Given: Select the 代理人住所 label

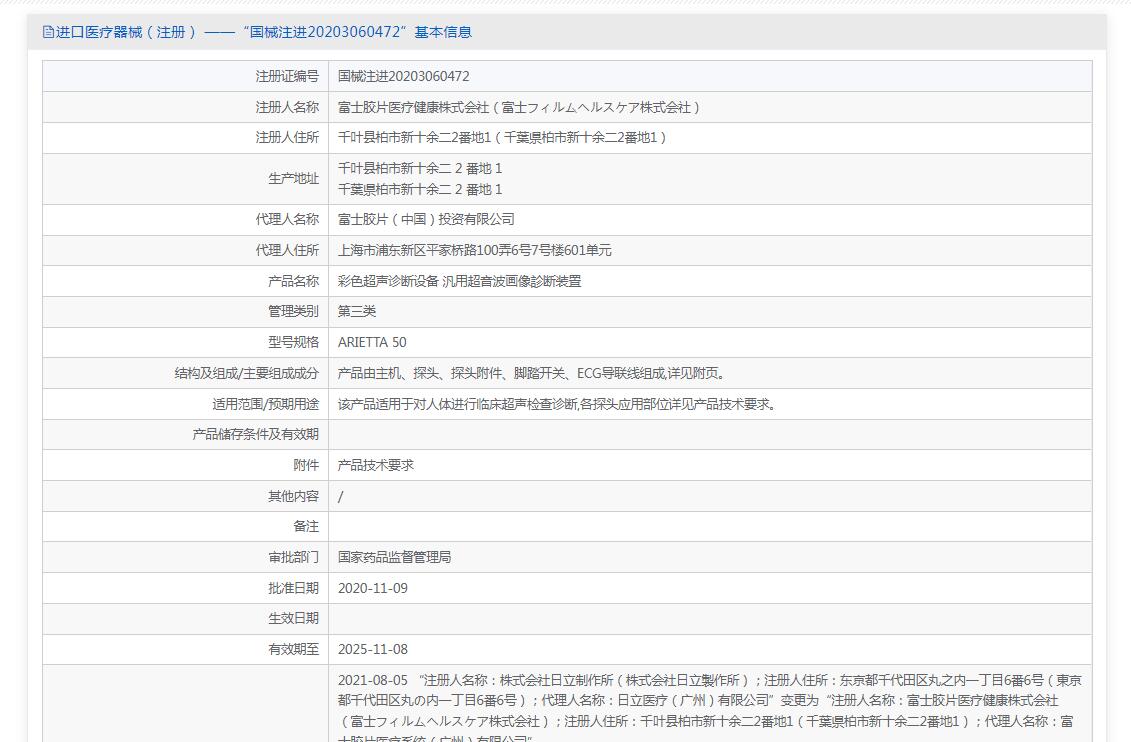Looking at the screenshot, I should [287, 250].
